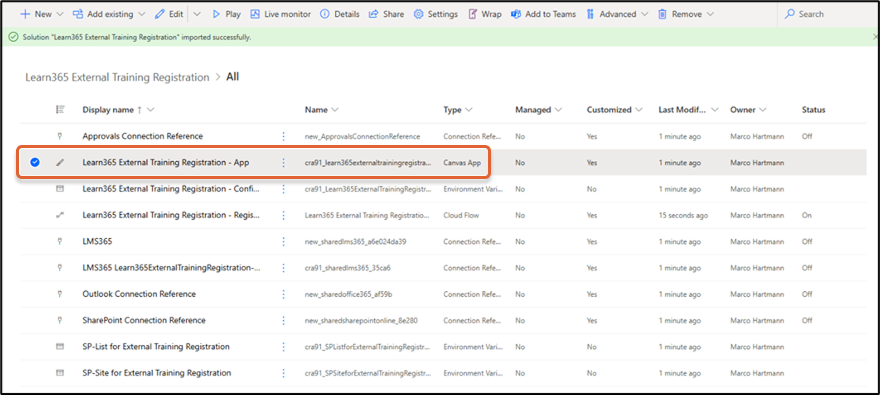Click the Cloud Flow type cell
The height and width of the screenshot is (395, 880).
point(461,215)
